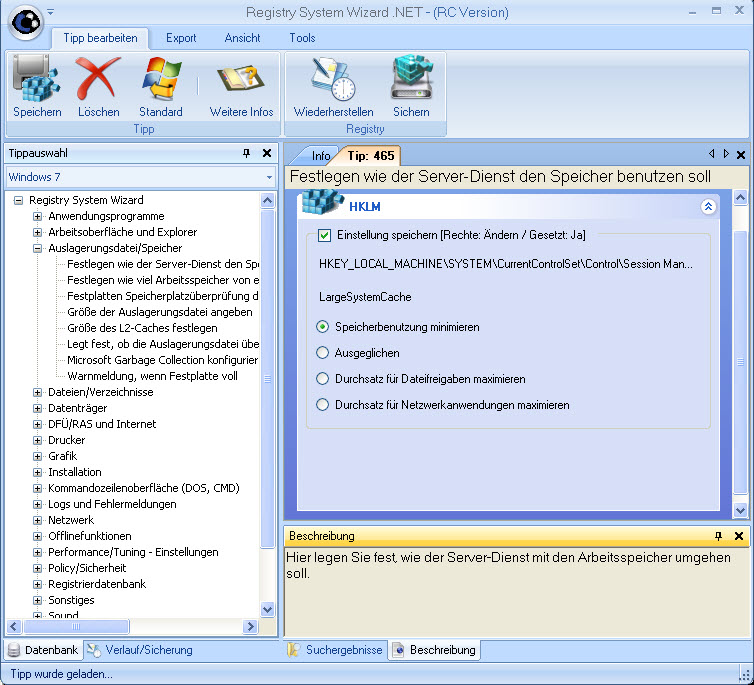Select tip Warnmeldung, wenn Festplatte voll

(152, 376)
